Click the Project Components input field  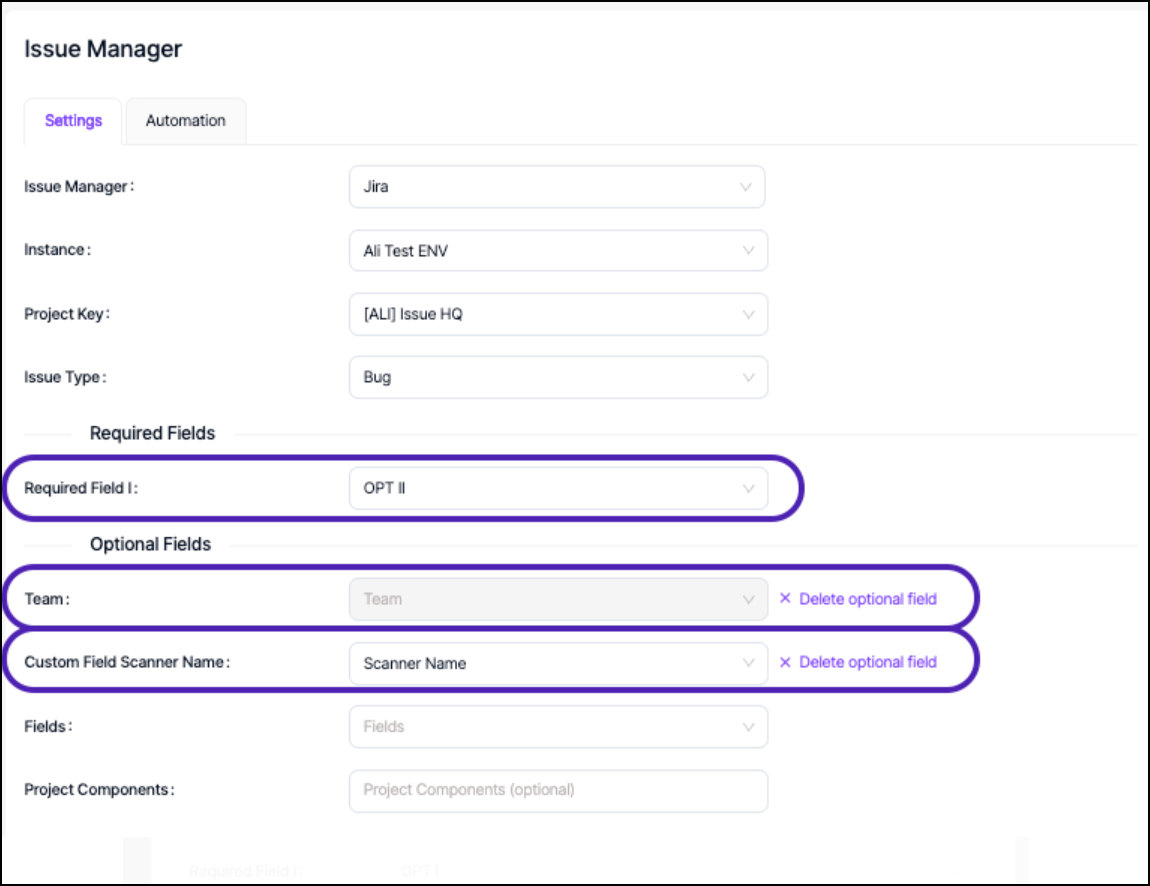[x=557, y=790]
